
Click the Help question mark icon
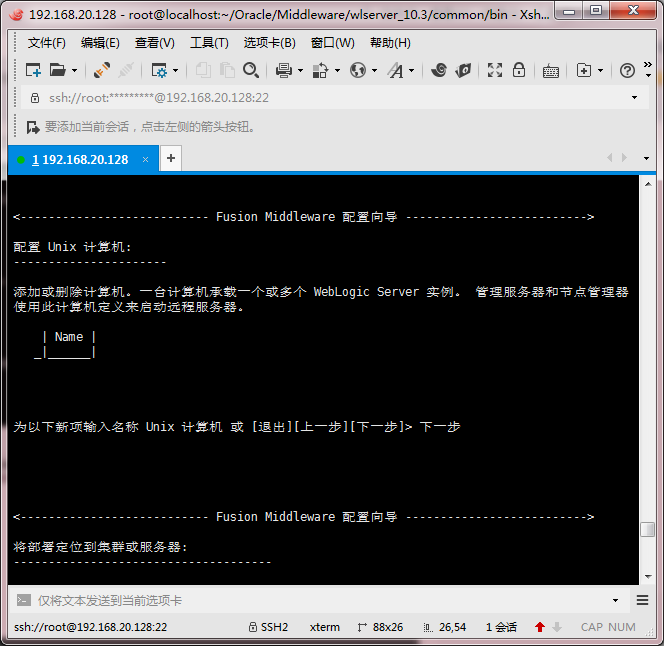627,70
